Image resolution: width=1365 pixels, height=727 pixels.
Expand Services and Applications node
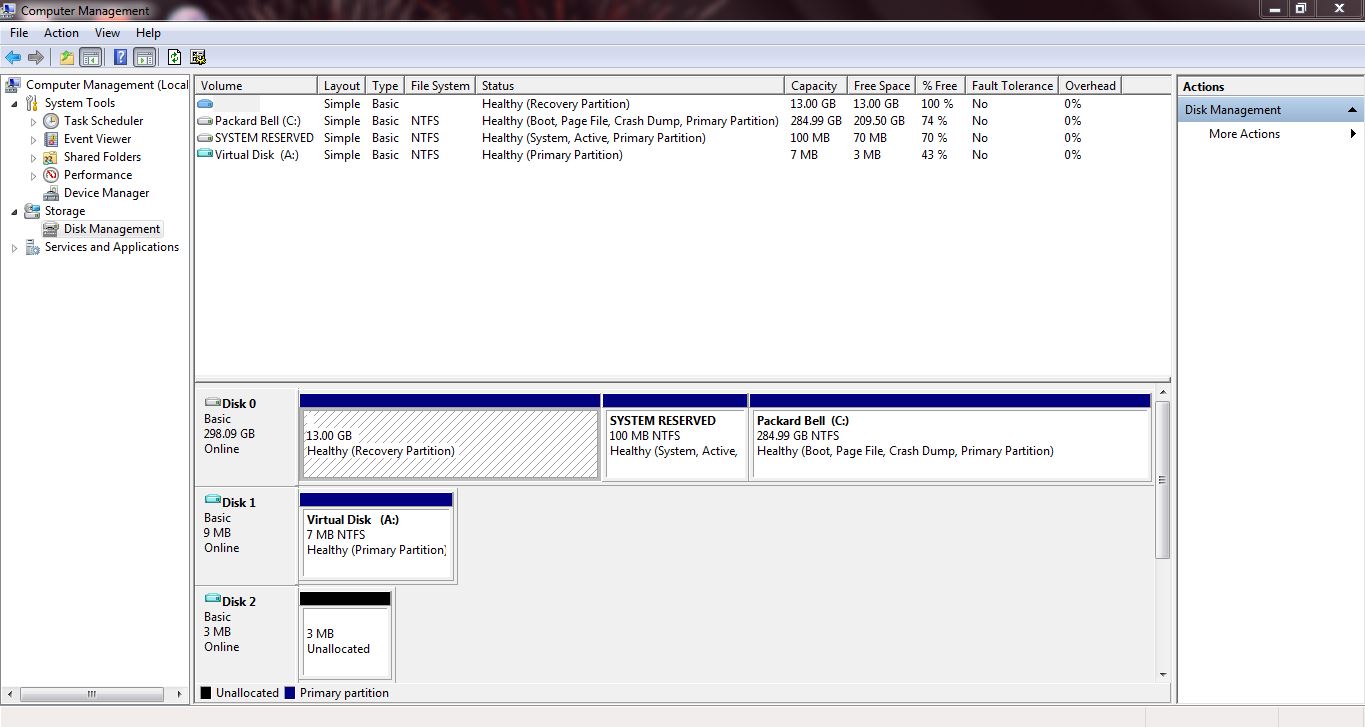pos(14,247)
